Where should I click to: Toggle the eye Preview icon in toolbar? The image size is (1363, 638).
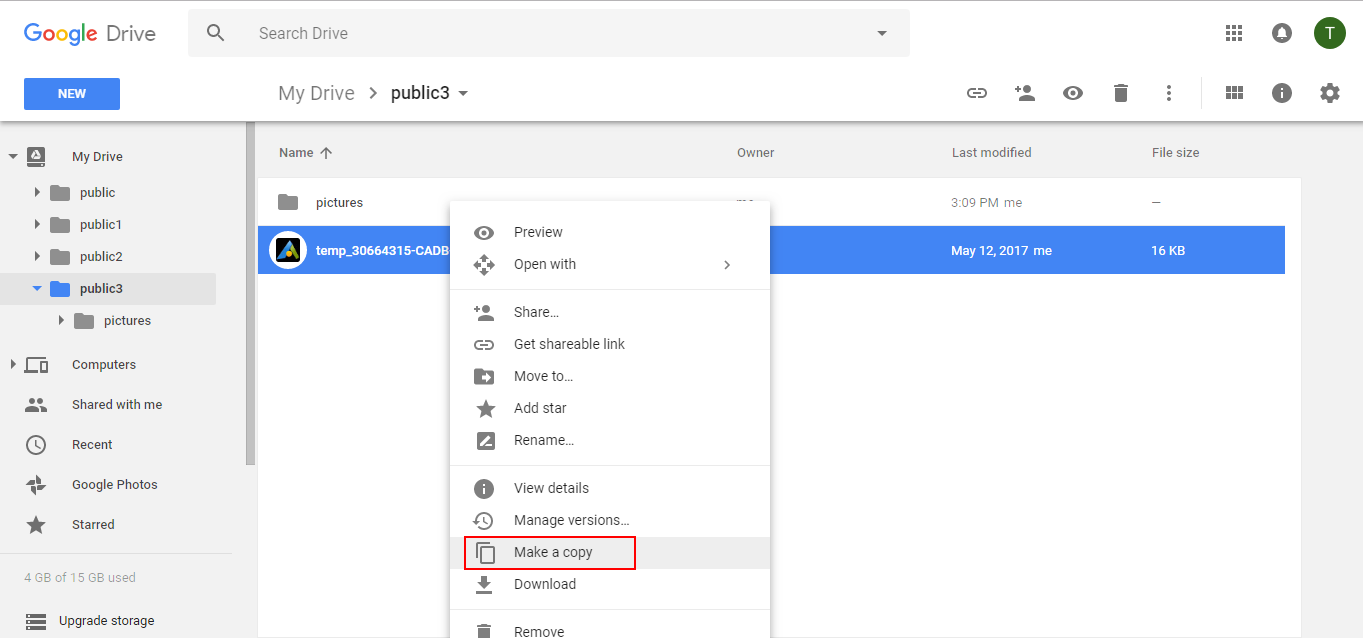pyautogui.click(x=1073, y=93)
